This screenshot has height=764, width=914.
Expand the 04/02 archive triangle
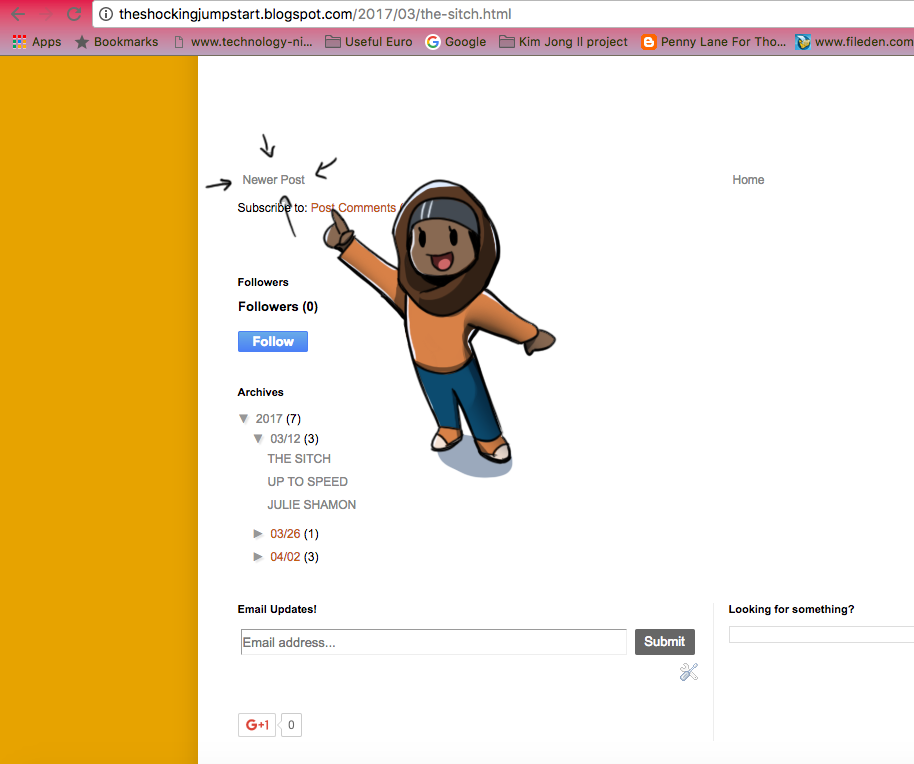click(258, 557)
